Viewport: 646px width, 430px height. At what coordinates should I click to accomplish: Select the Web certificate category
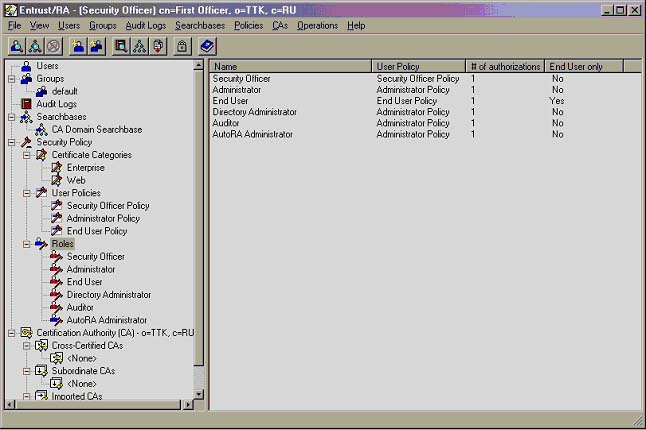click(x=76, y=180)
